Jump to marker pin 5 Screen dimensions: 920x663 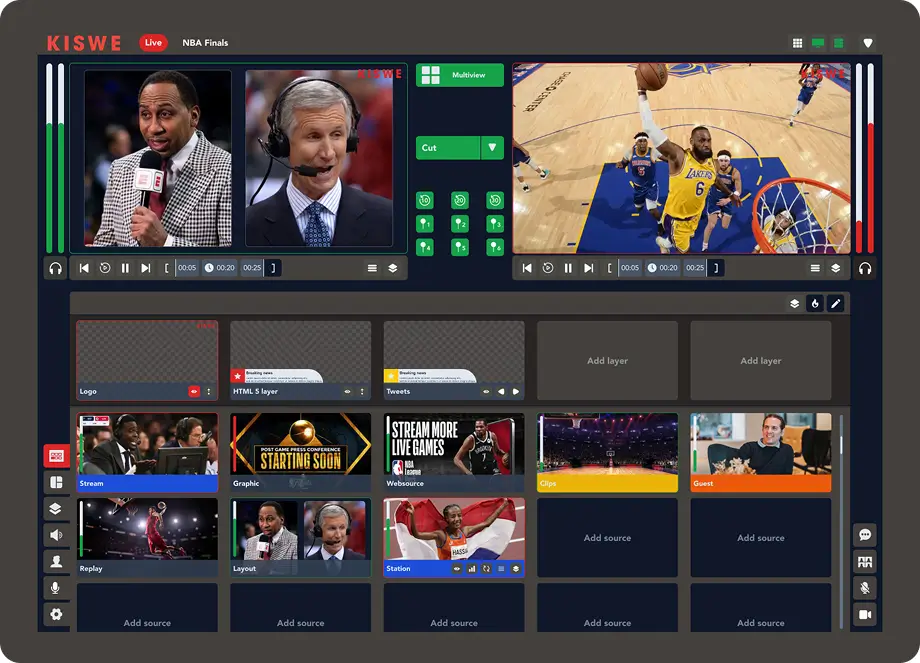(x=460, y=247)
